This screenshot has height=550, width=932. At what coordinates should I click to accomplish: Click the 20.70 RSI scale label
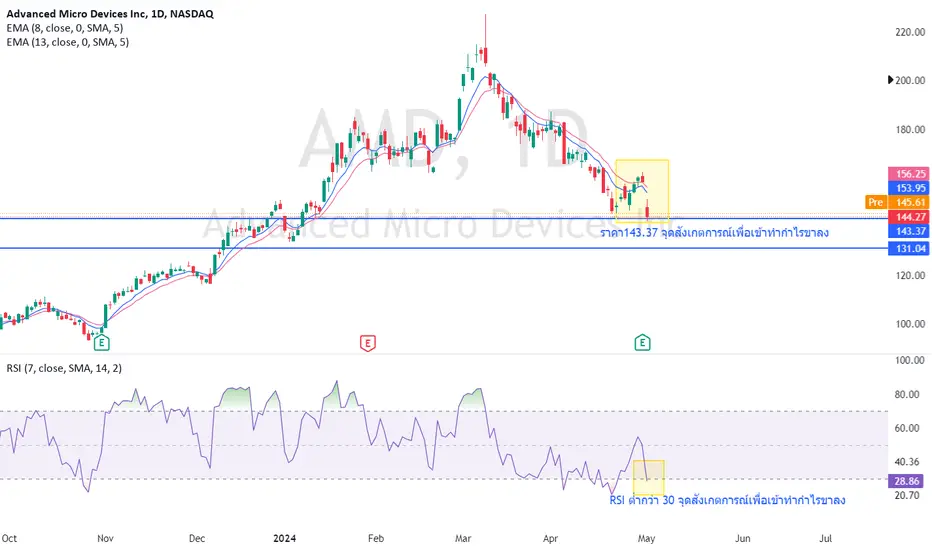pyautogui.click(x=907, y=495)
